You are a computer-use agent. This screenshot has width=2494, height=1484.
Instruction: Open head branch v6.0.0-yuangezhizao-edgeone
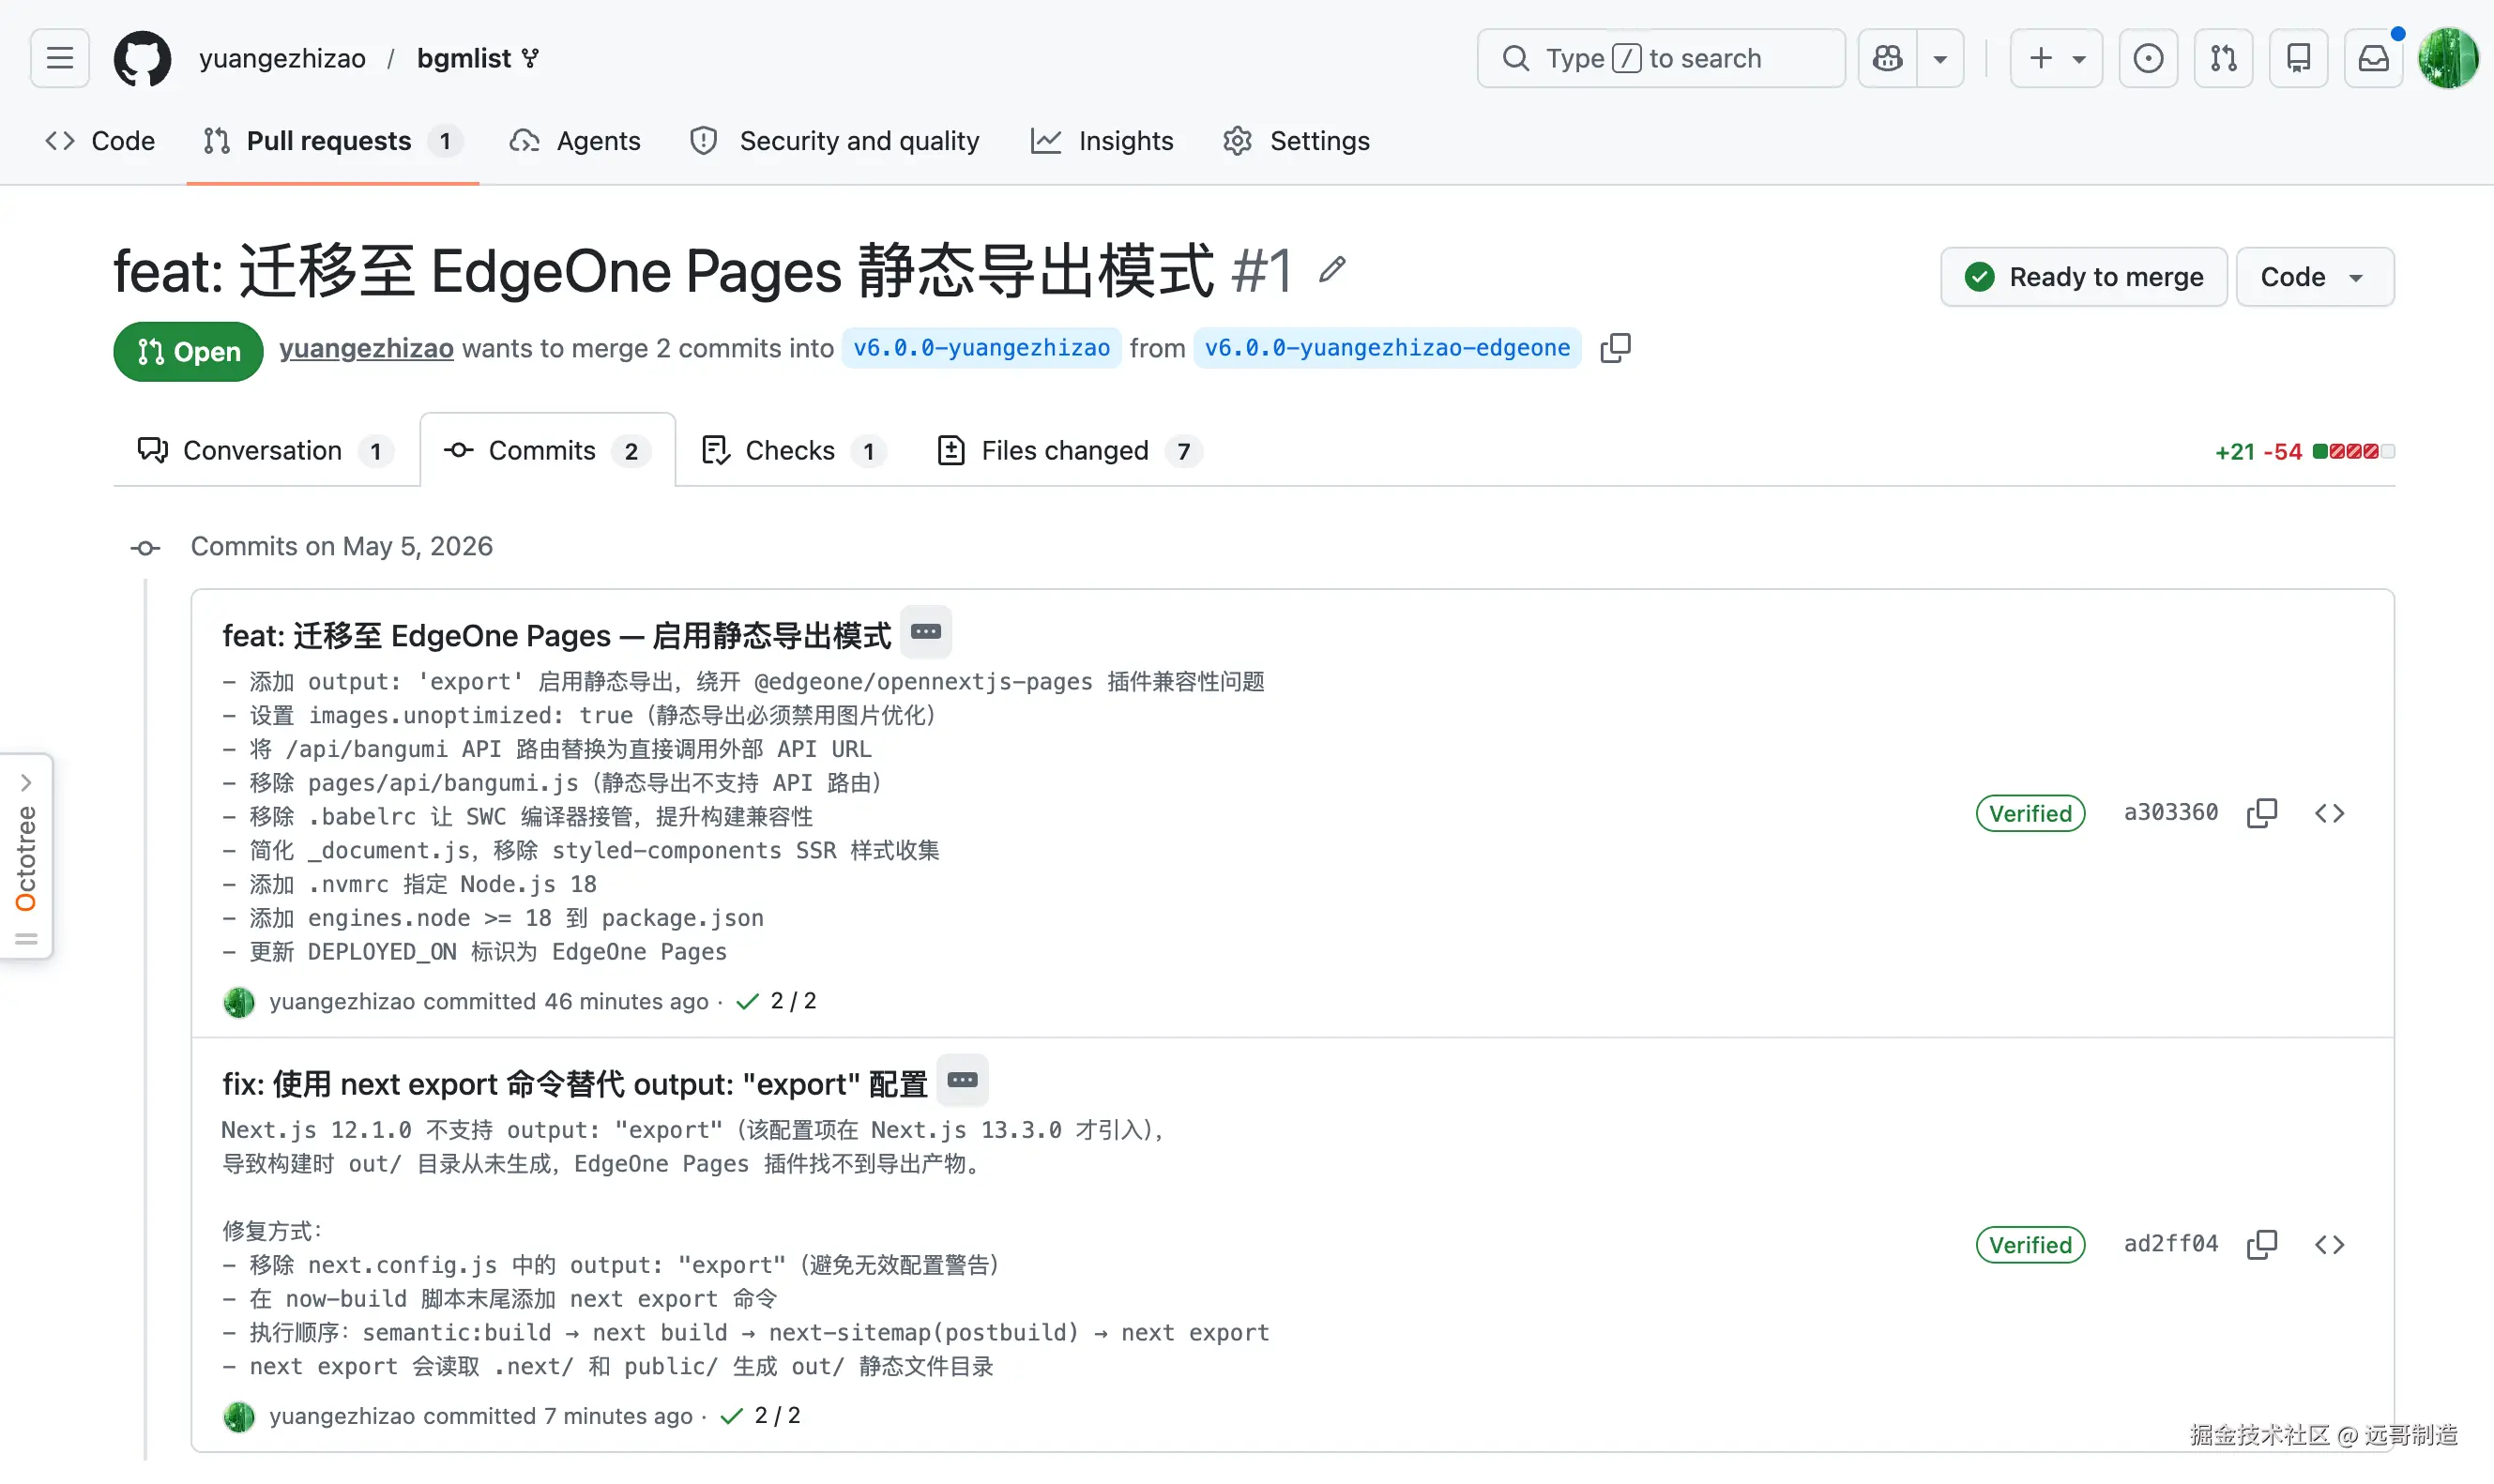1387,348
